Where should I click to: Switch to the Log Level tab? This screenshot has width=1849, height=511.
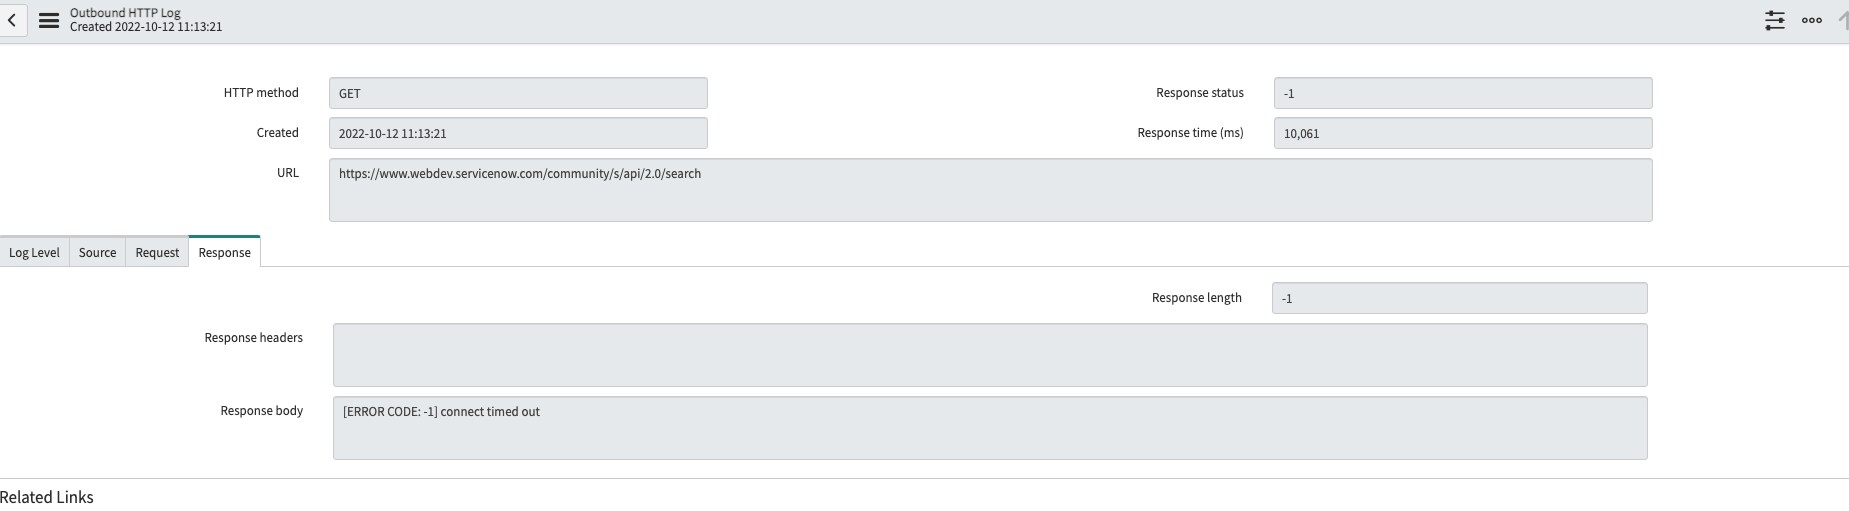click(x=34, y=253)
